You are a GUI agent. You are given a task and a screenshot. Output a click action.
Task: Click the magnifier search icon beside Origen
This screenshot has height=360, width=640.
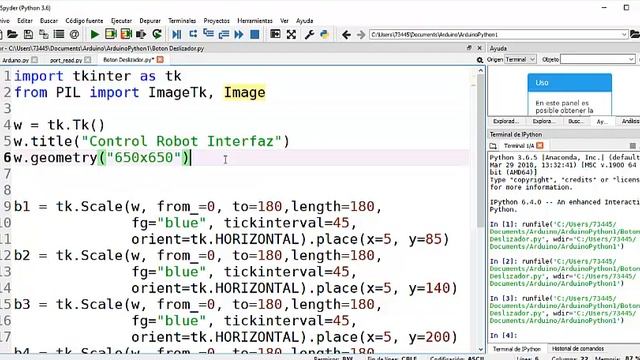pos(480,60)
